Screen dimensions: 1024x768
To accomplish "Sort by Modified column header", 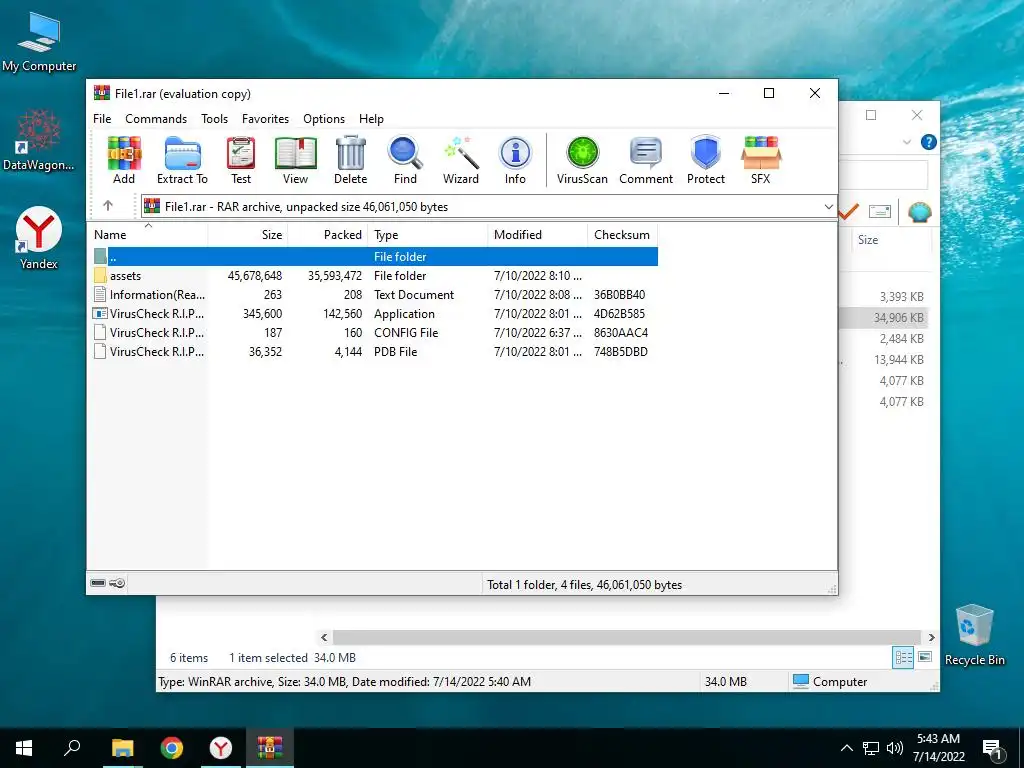I will pos(537,234).
